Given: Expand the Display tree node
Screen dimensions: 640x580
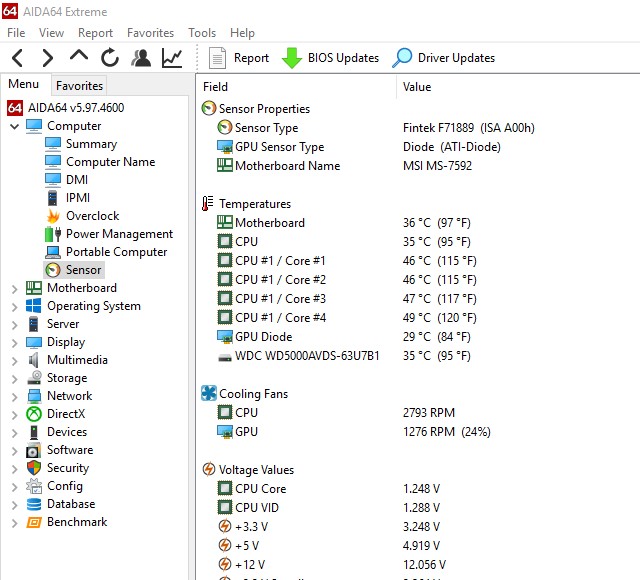Looking at the screenshot, I should pos(15,343).
